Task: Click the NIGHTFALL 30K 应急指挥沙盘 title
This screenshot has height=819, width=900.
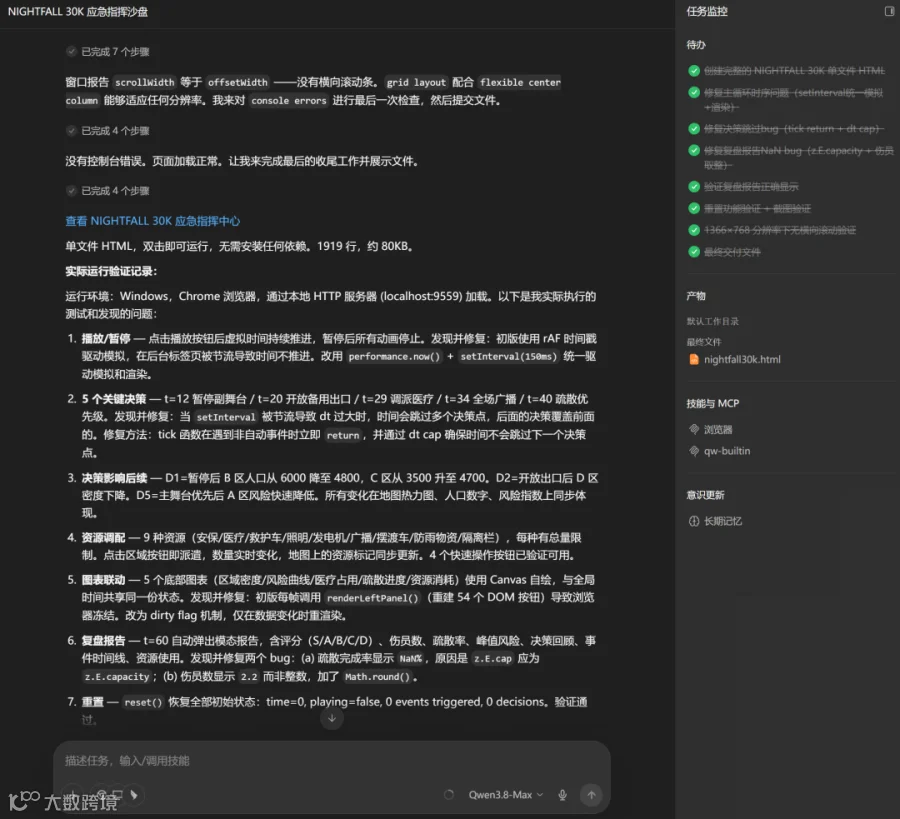Action: pos(78,11)
